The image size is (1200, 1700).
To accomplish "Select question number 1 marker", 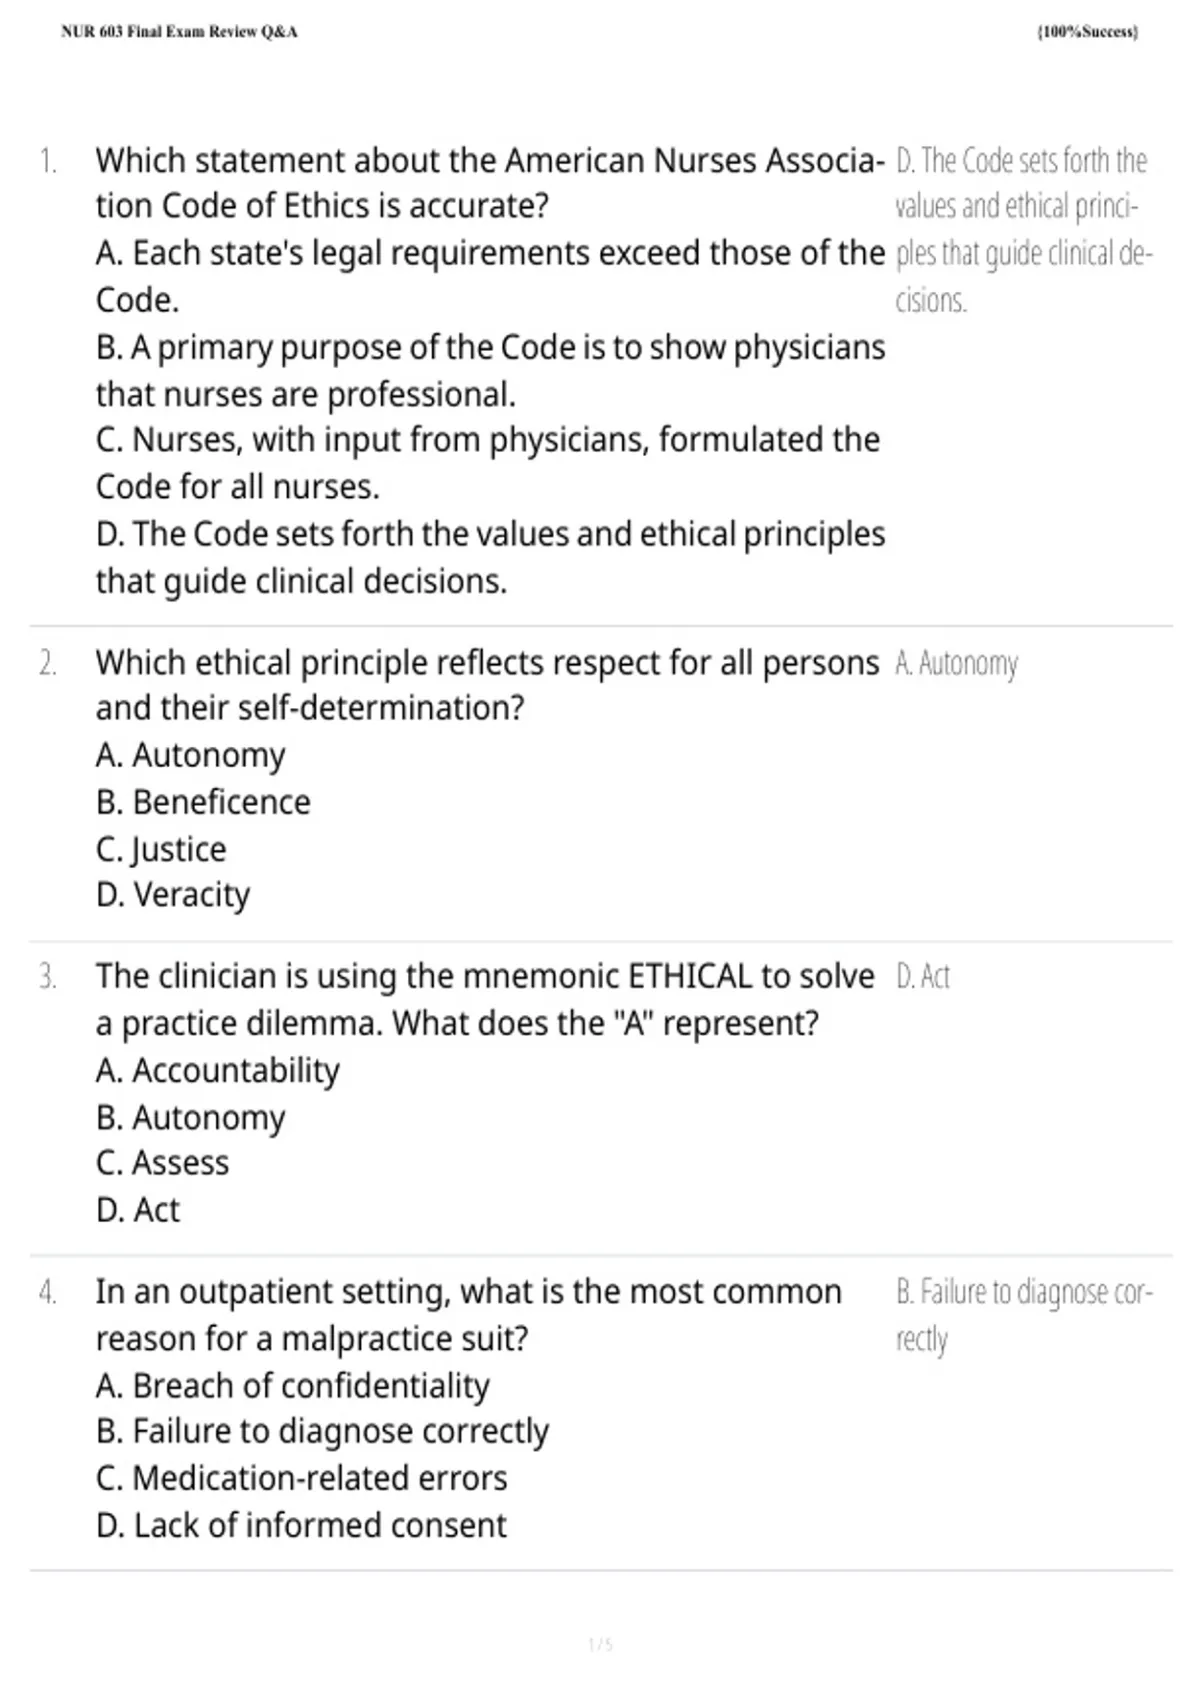I will (x=48, y=160).
